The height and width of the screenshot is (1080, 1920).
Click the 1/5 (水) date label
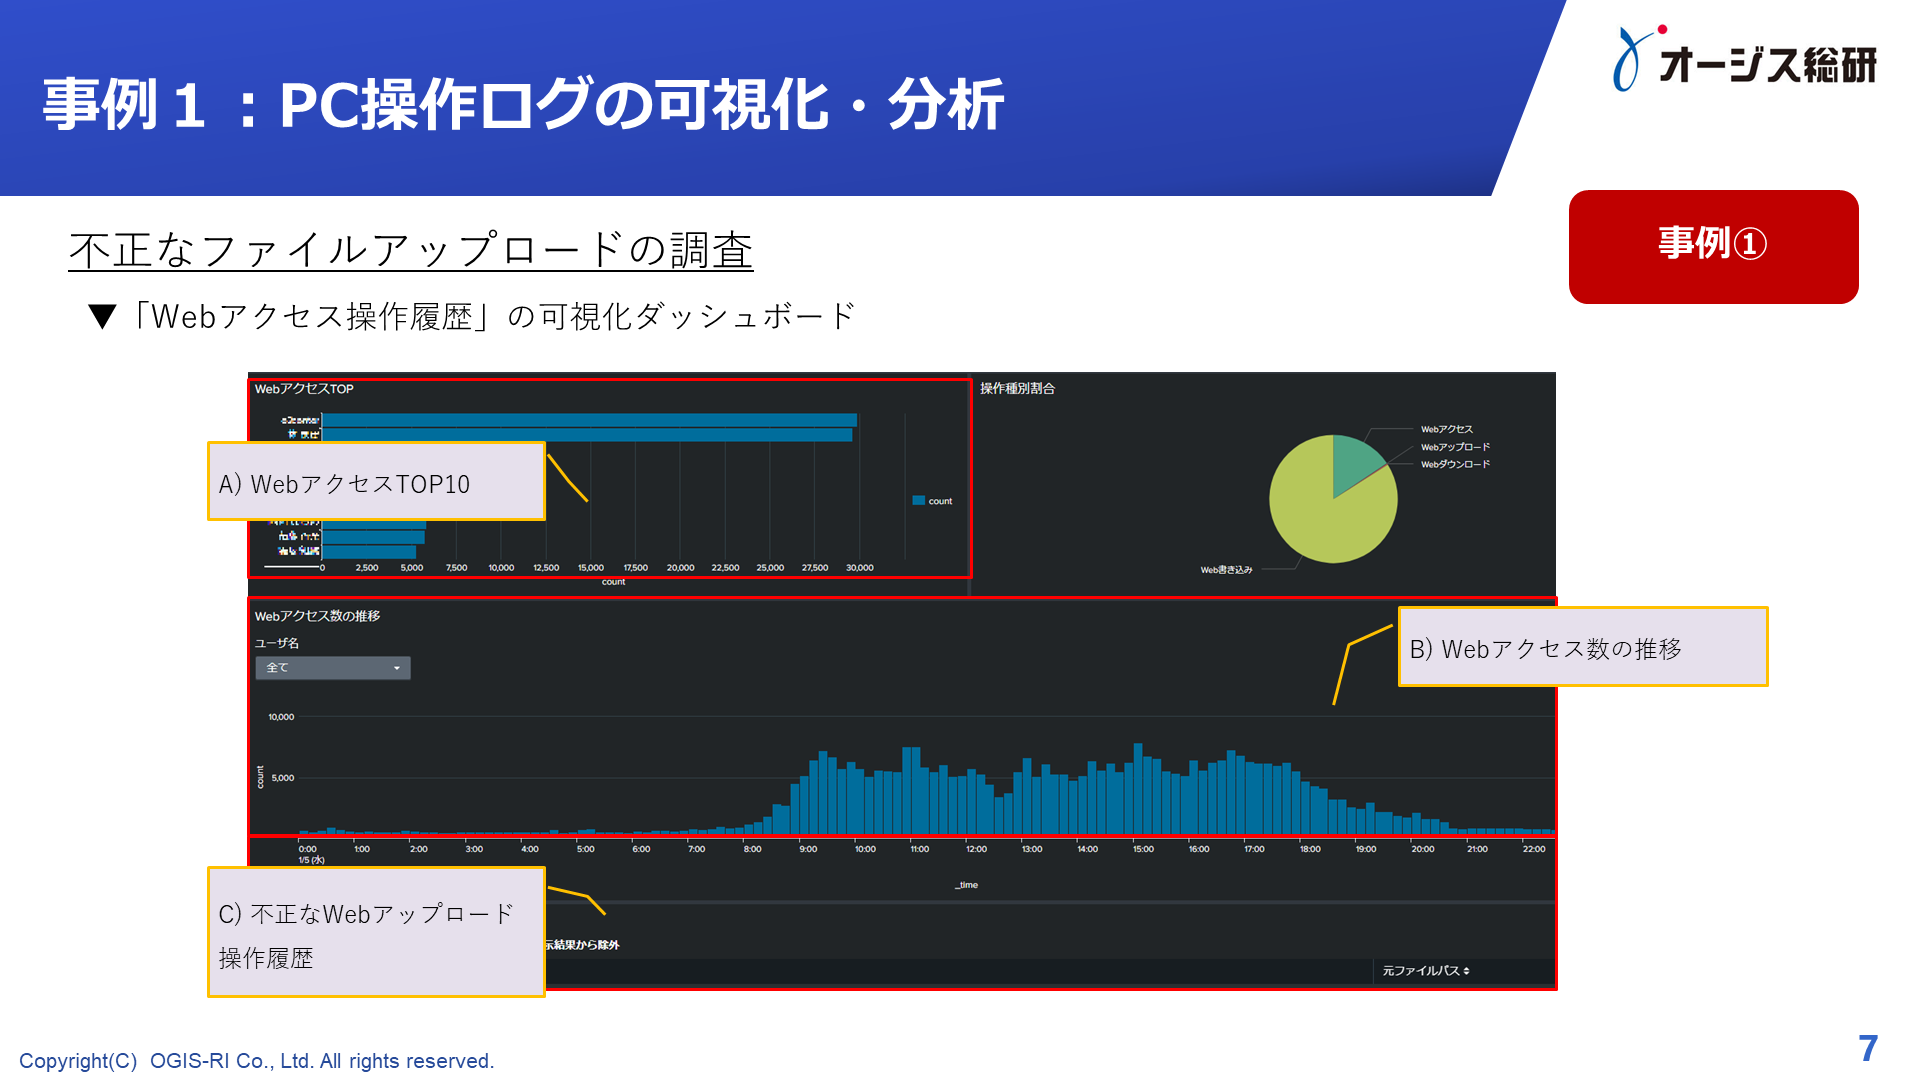pyautogui.click(x=311, y=860)
